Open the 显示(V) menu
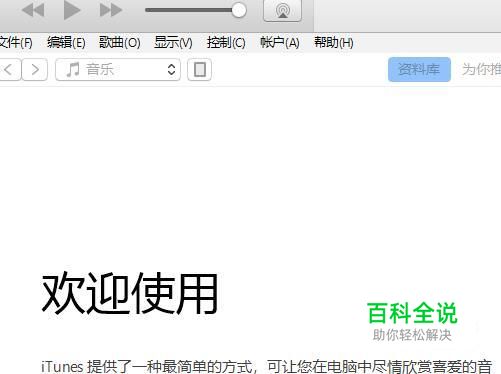This screenshot has height=374, width=501. 173,43
